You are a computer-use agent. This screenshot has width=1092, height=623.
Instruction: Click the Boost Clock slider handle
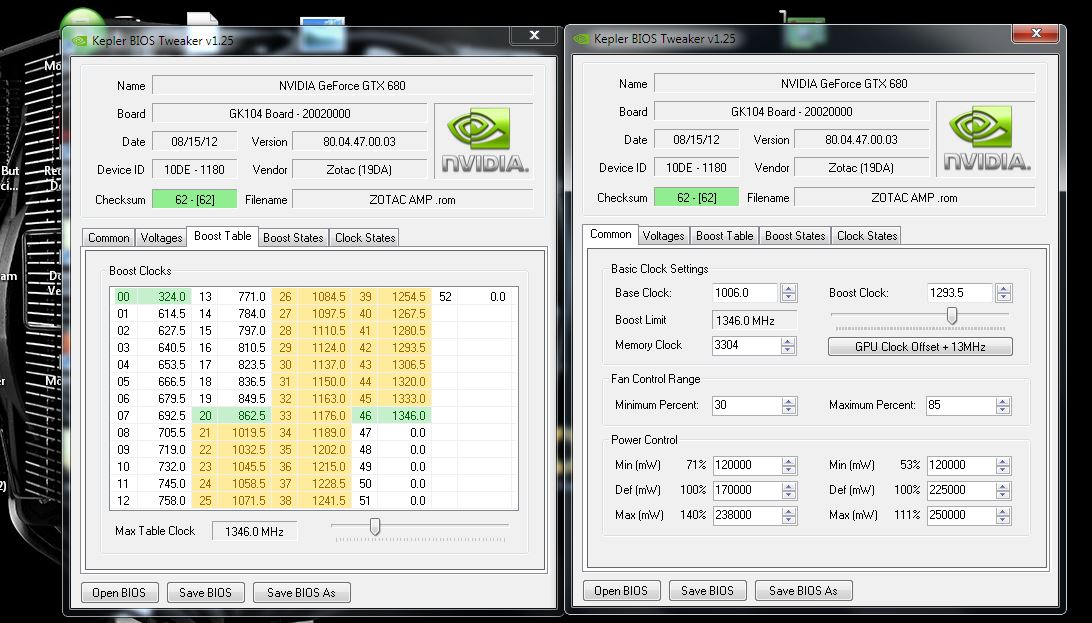point(951,316)
